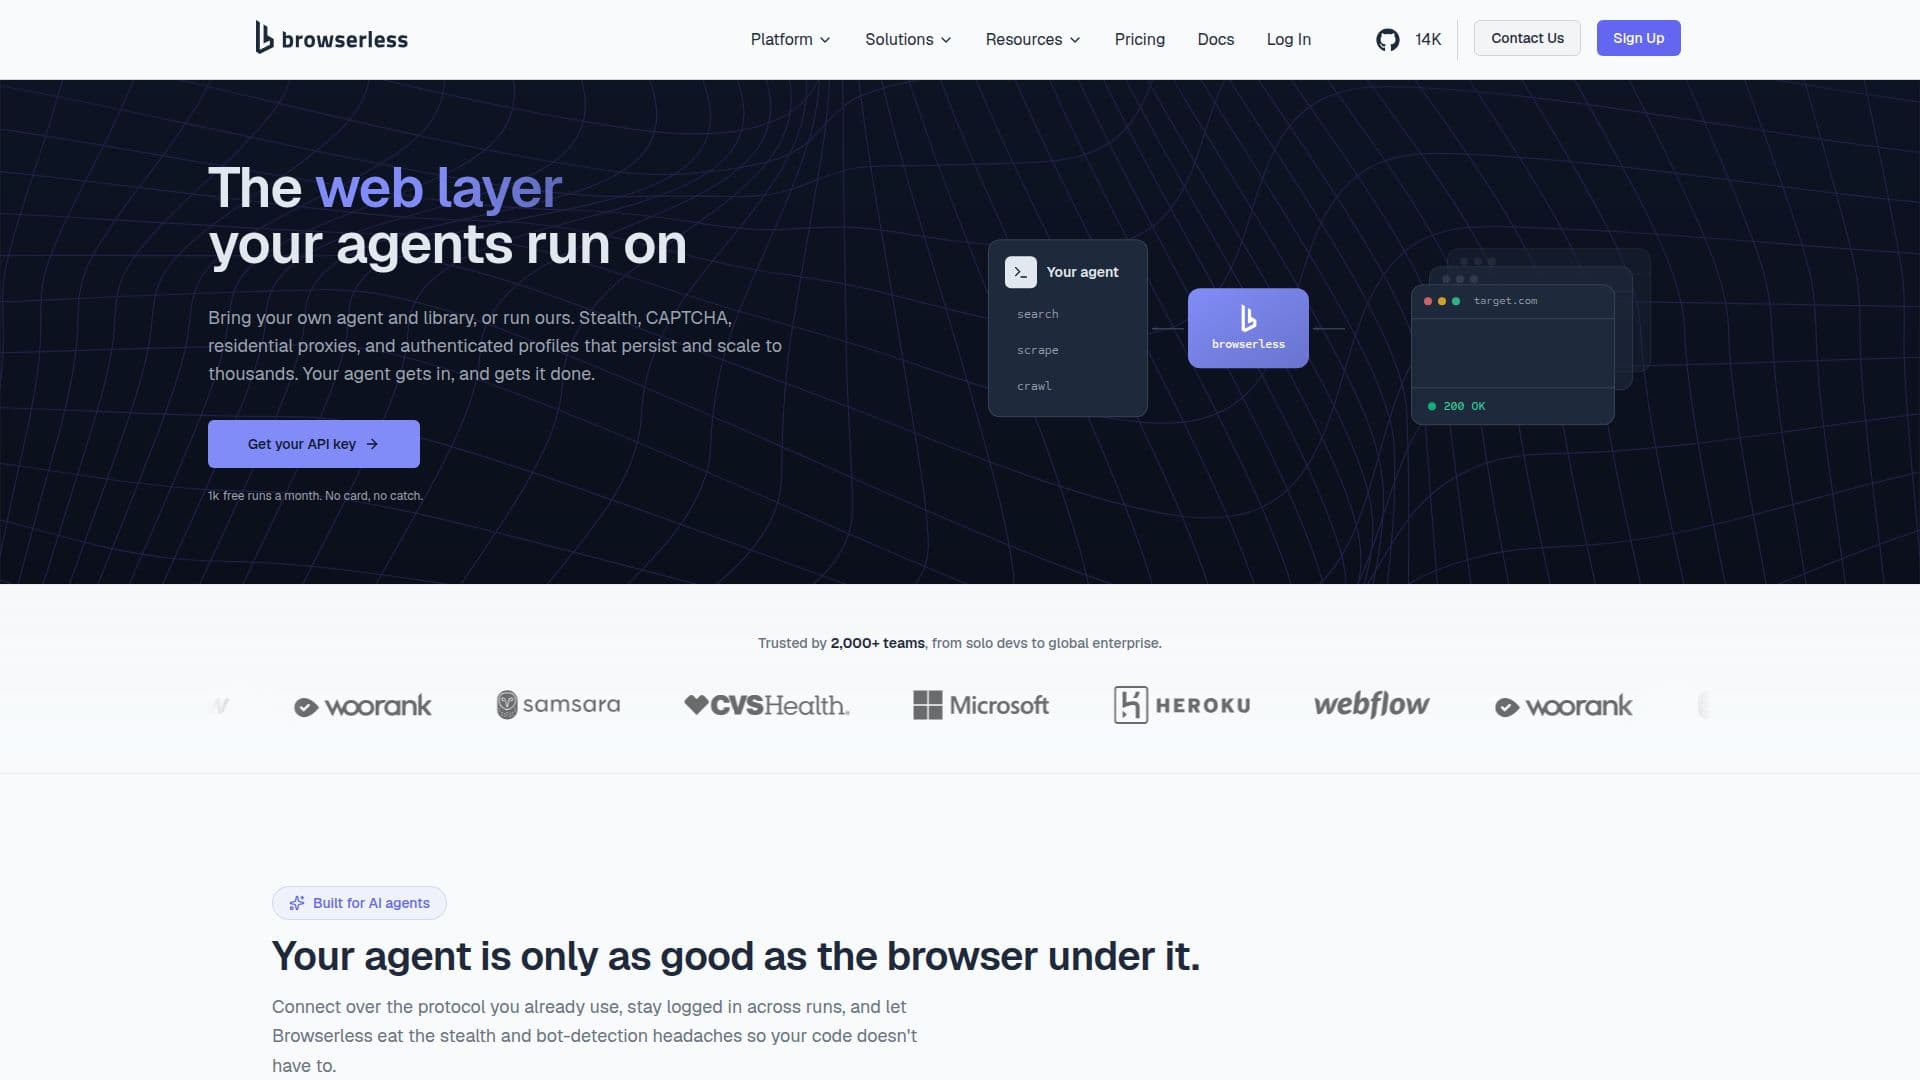The image size is (1920, 1080).
Task: Expand the Solutions dropdown menu
Action: pos(908,39)
